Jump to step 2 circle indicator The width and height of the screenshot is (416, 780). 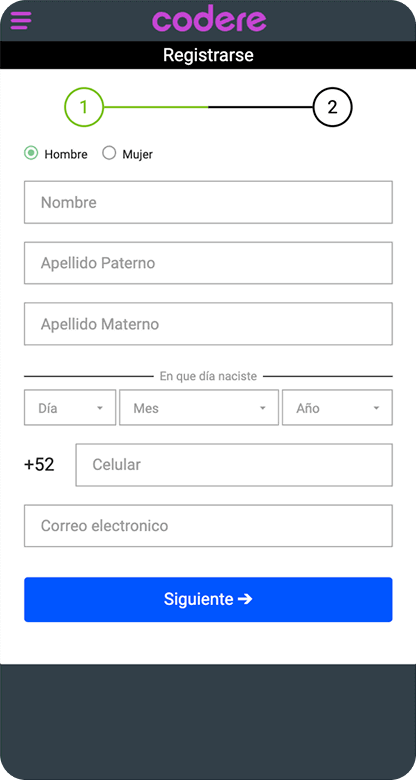pyautogui.click(x=332, y=107)
